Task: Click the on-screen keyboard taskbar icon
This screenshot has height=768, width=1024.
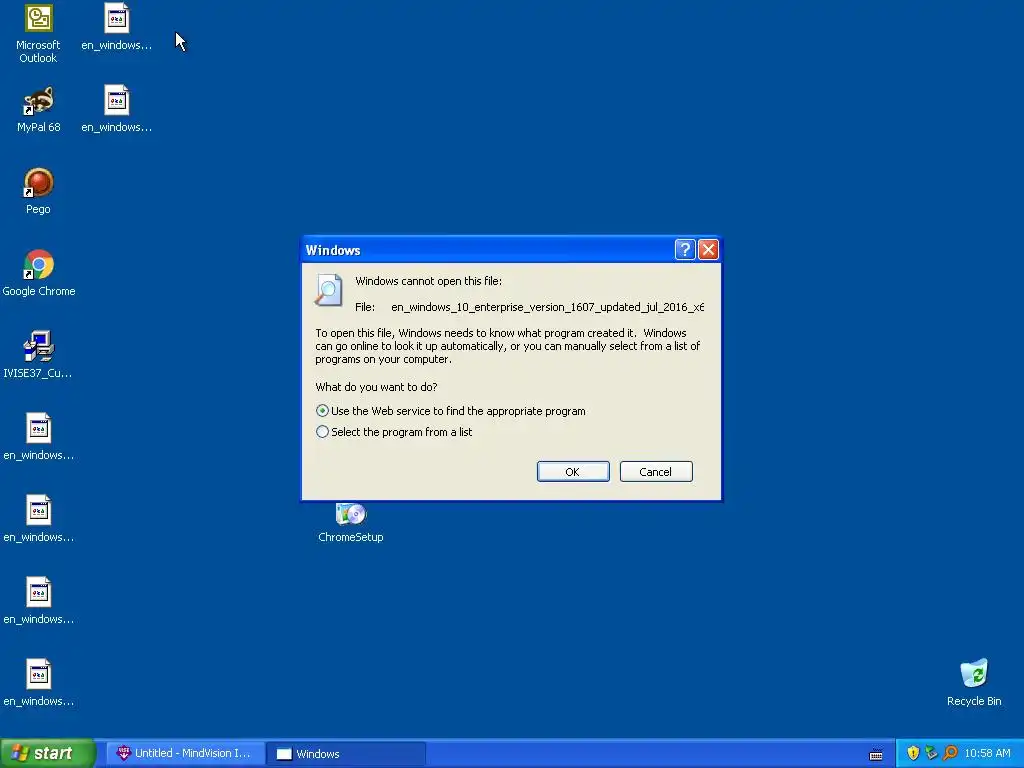Action: coord(876,755)
